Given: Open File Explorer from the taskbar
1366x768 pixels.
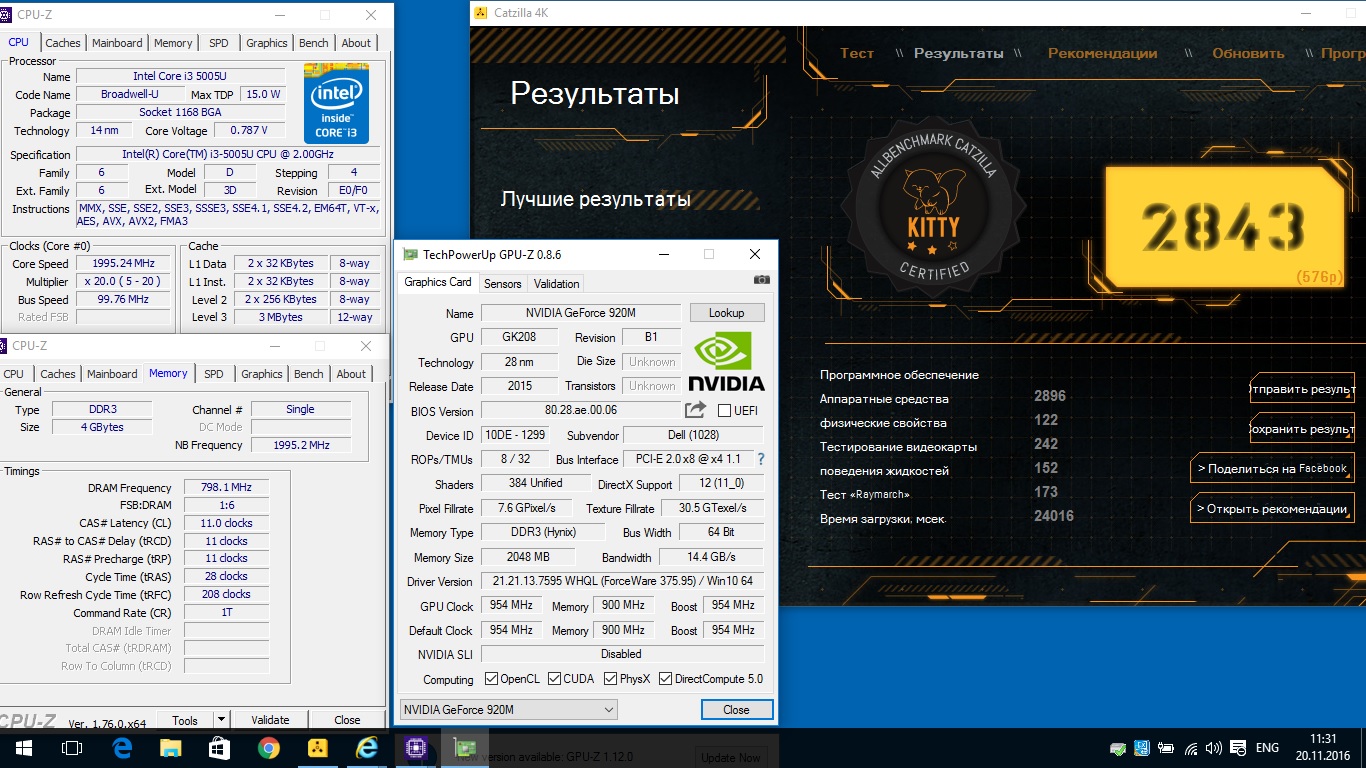Looking at the screenshot, I should (x=170, y=748).
